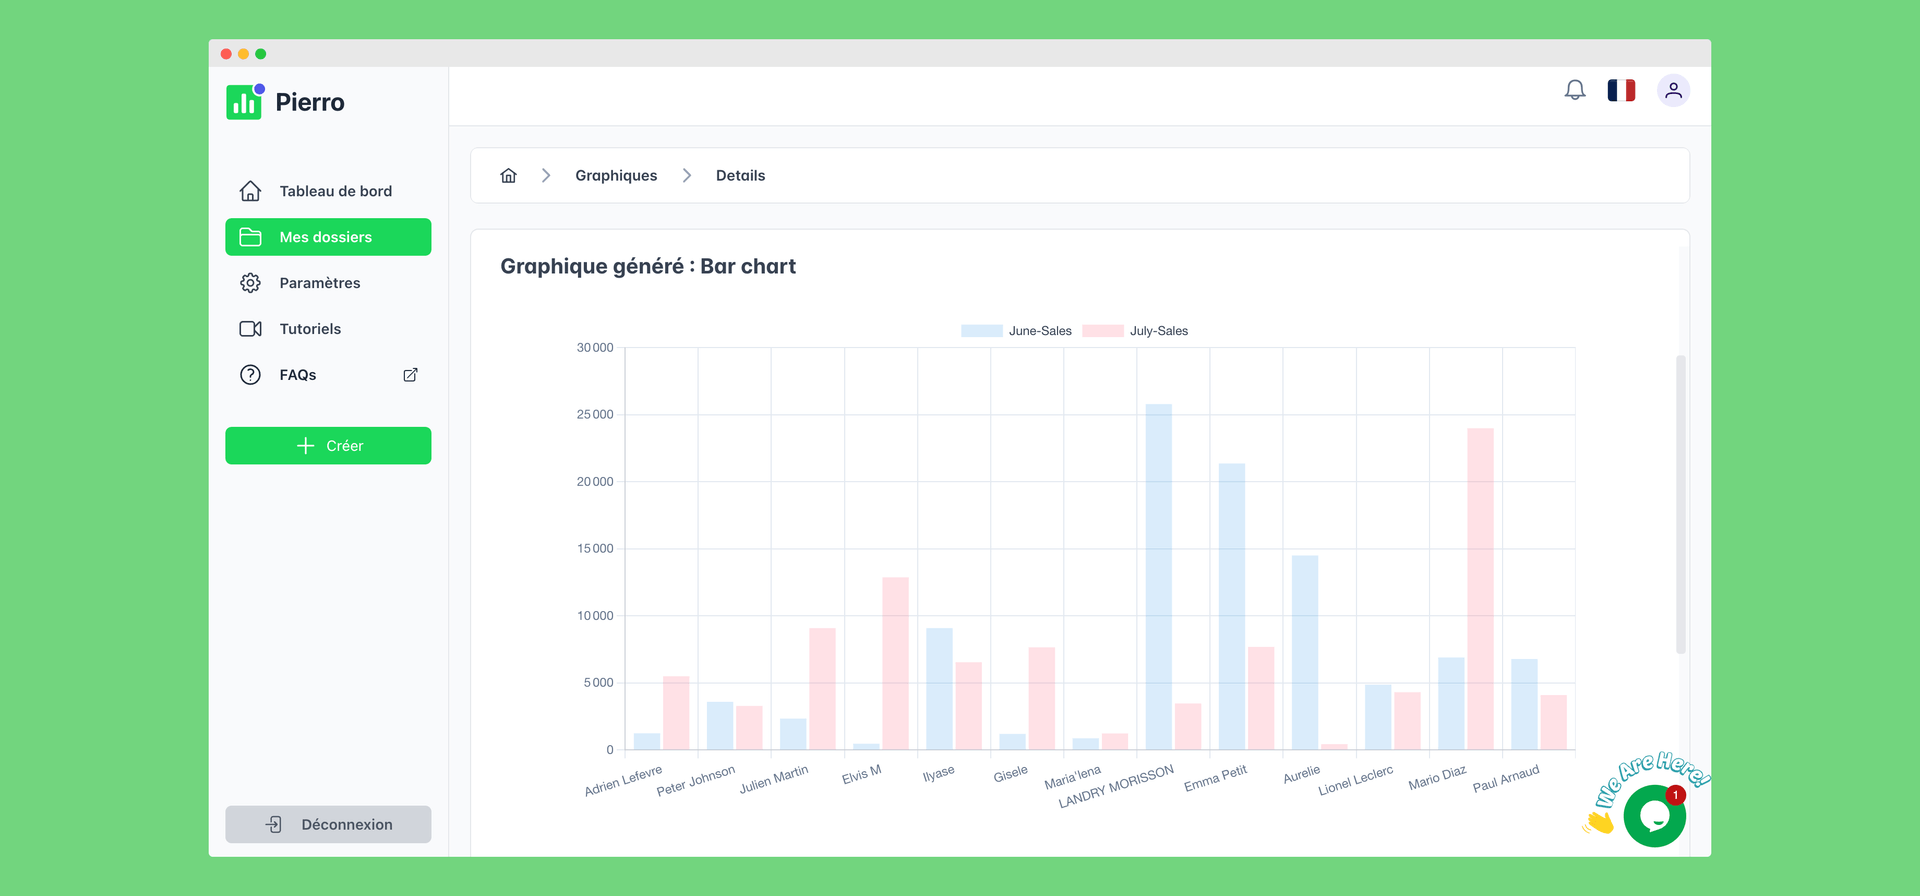Click the notification bell icon
Screen dimensions: 1920x896
pyautogui.click(x=1575, y=91)
